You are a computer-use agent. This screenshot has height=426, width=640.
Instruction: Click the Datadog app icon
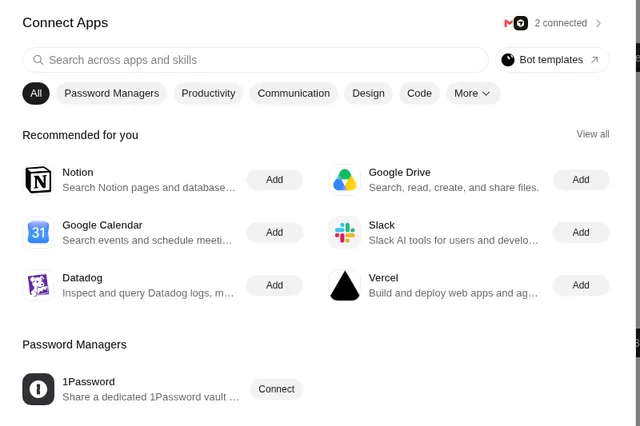coord(38,285)
